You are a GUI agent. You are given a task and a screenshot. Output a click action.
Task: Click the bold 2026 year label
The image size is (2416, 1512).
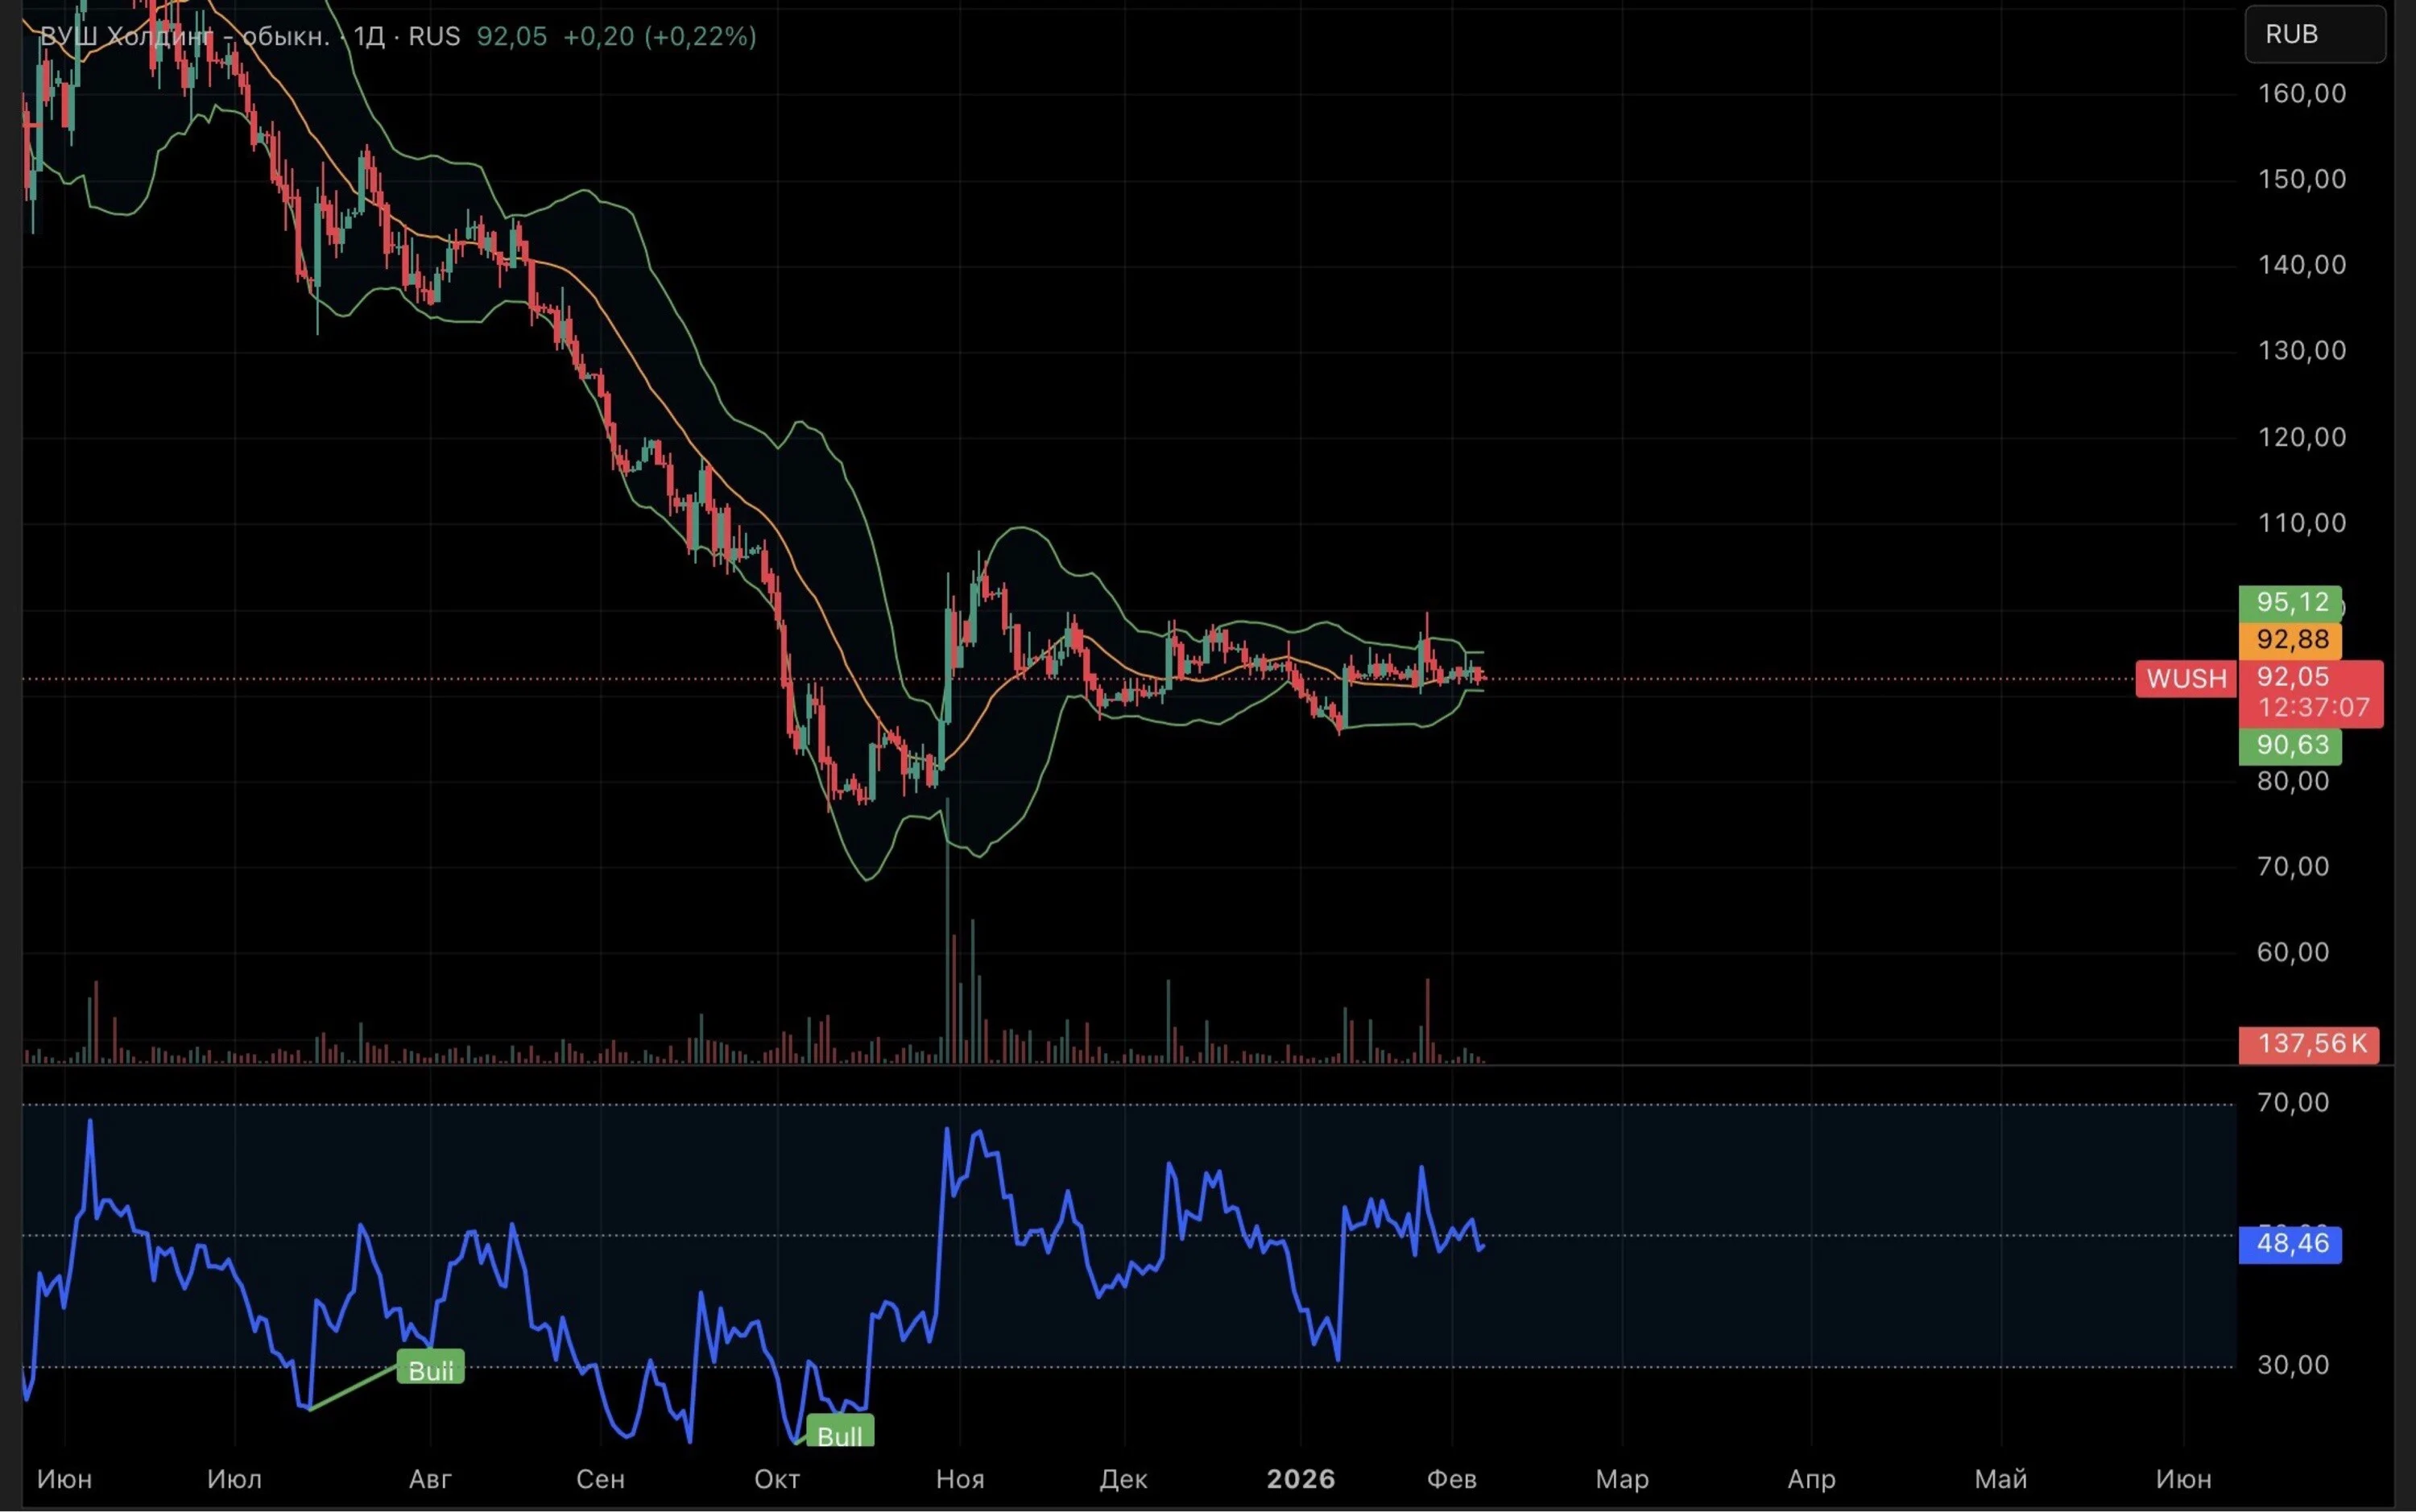tap(1301, 1480)
